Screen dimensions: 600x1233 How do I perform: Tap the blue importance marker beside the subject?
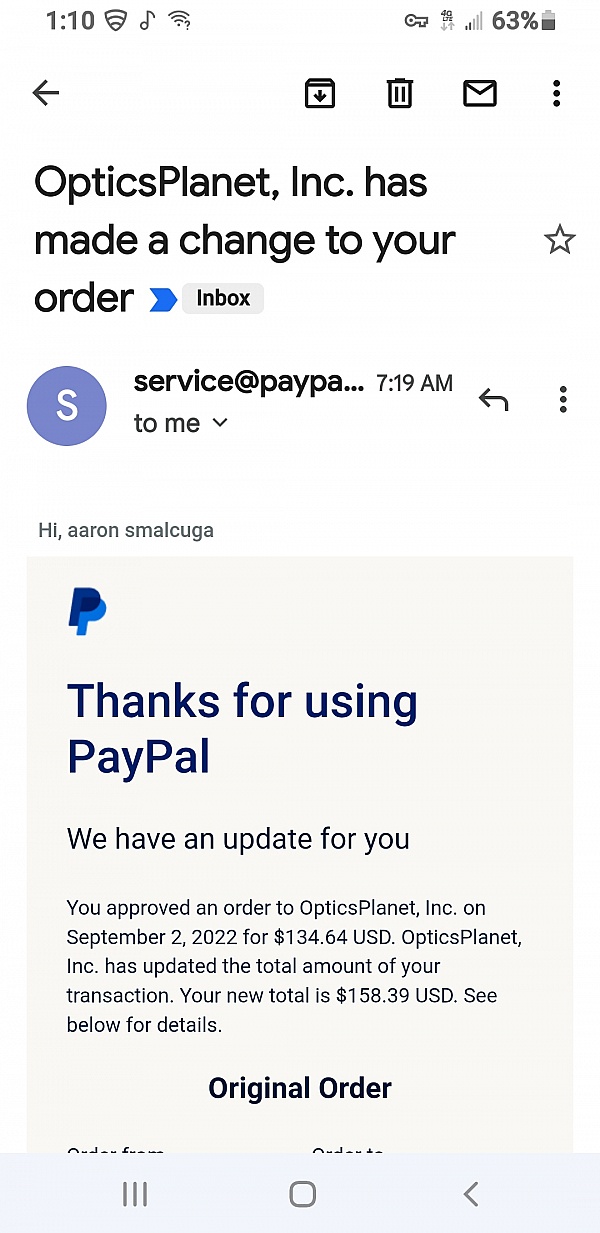[163, 299]
